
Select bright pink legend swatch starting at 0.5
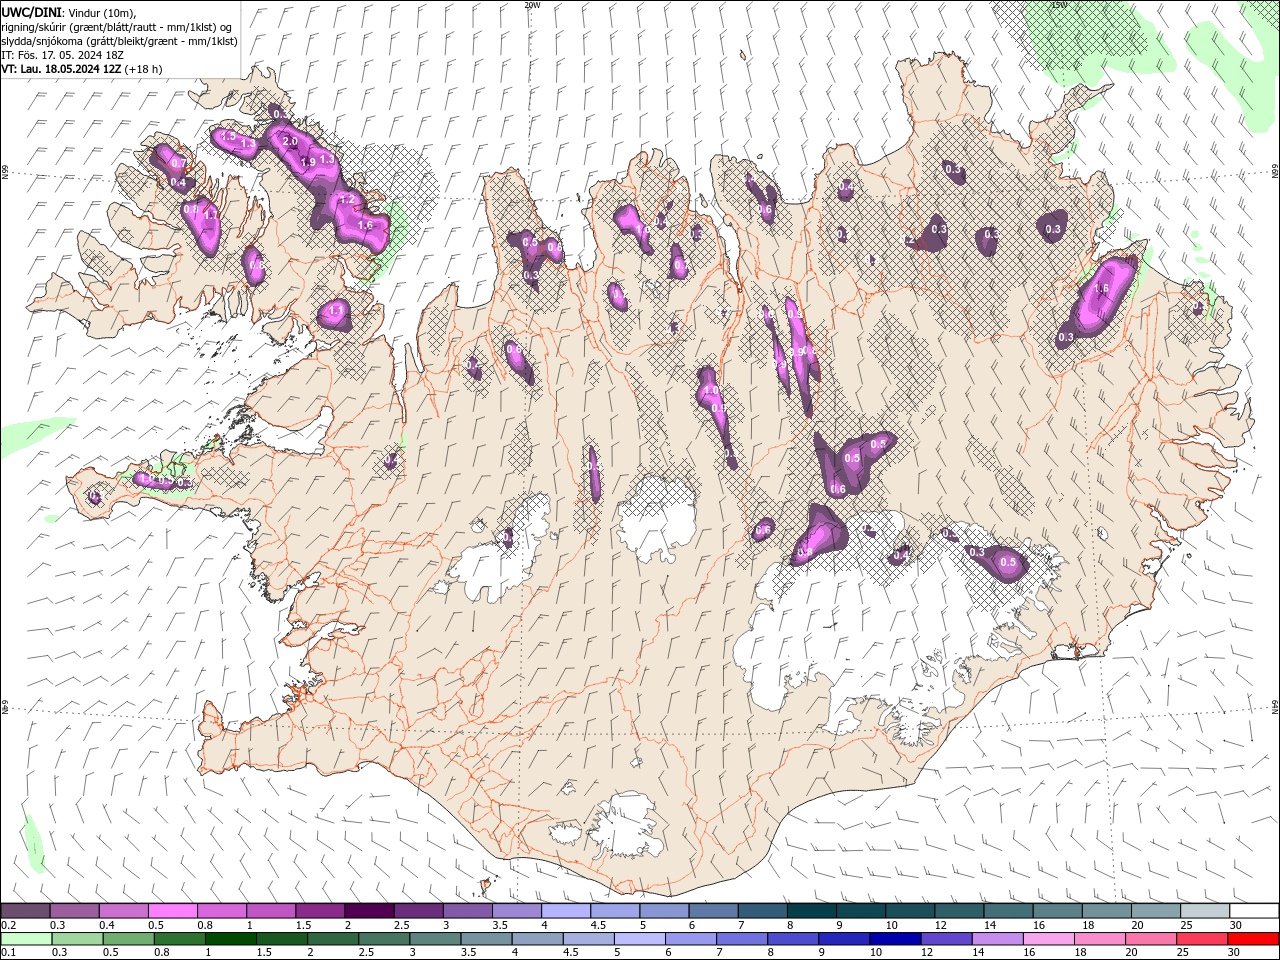click(172, 911)
